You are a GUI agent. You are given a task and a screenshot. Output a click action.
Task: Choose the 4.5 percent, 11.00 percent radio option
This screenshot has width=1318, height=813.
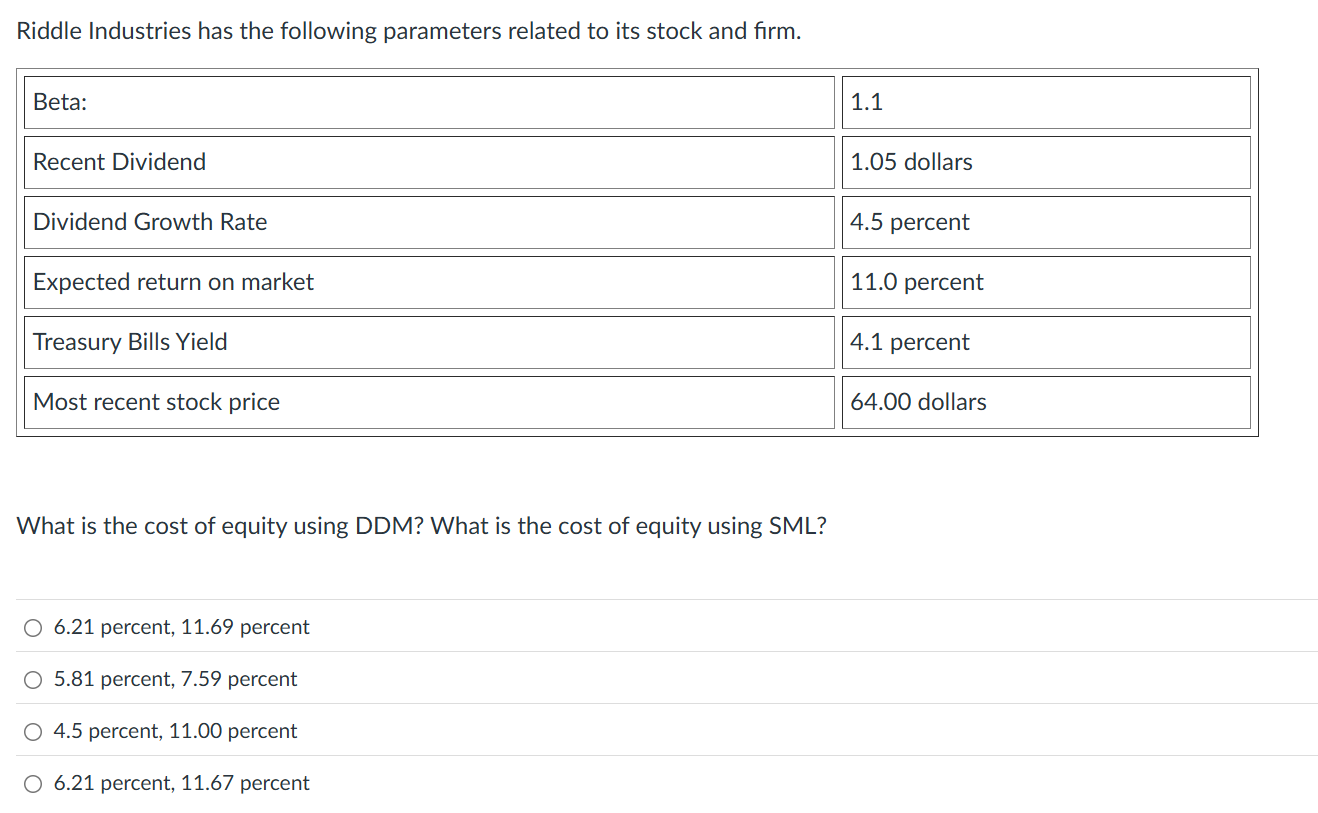pyautogui.click(x=33, y=732)
